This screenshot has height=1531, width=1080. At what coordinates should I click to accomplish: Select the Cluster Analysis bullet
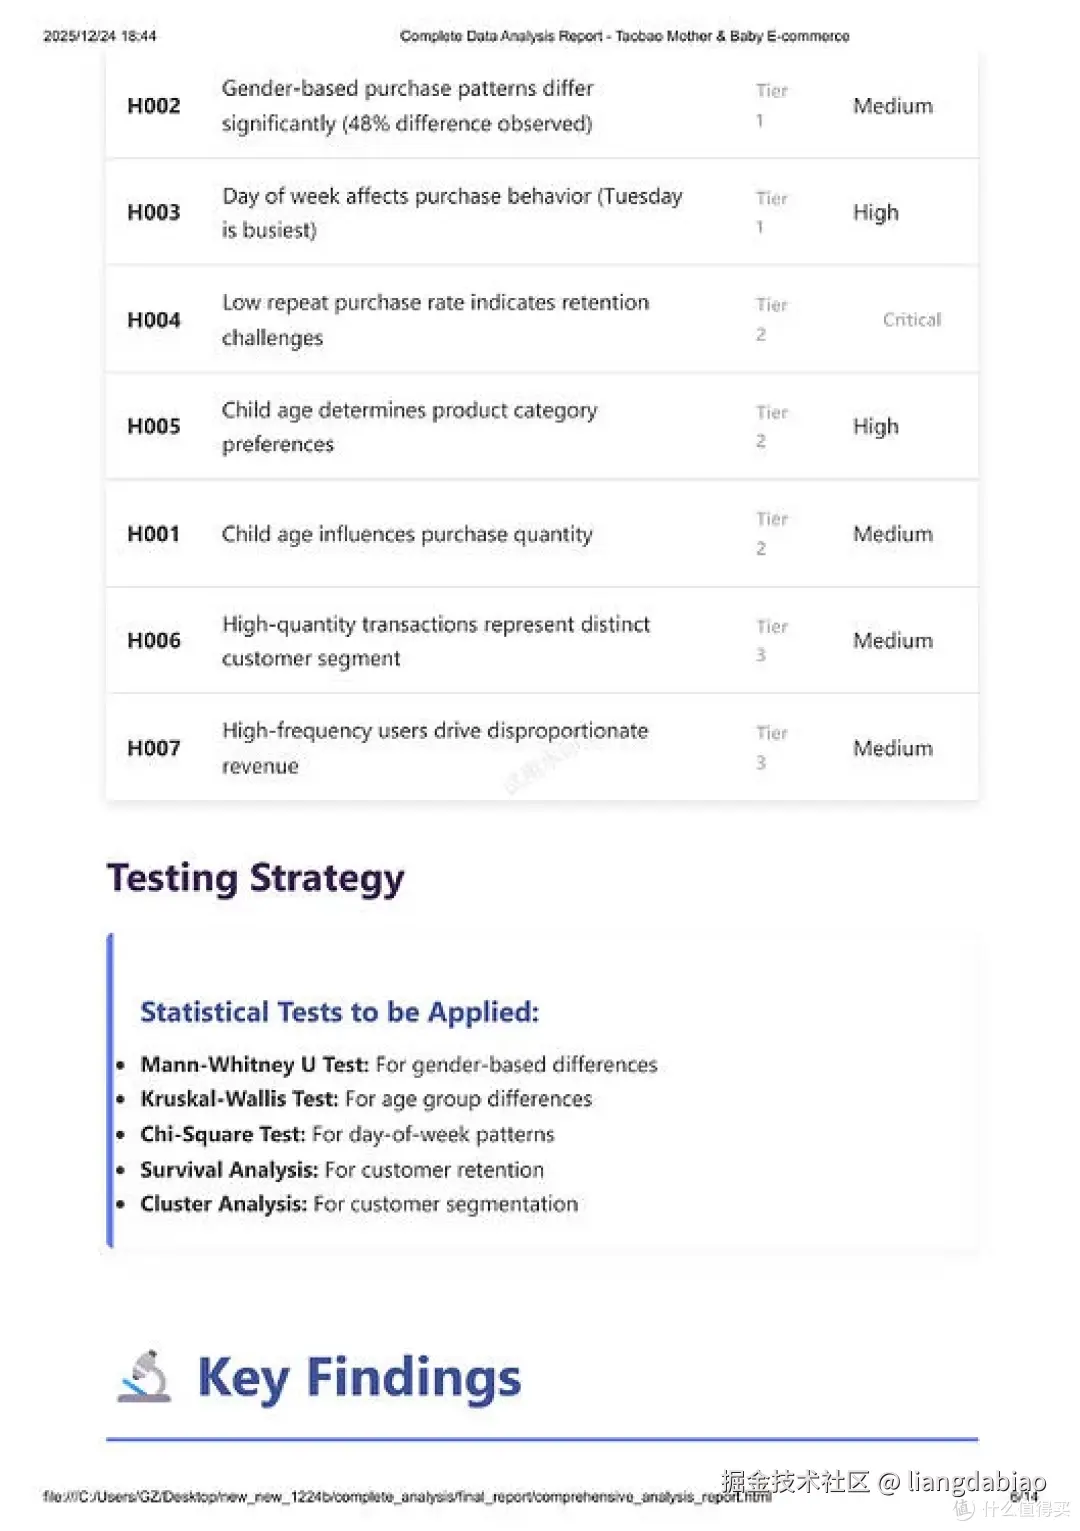[359, 1204]
